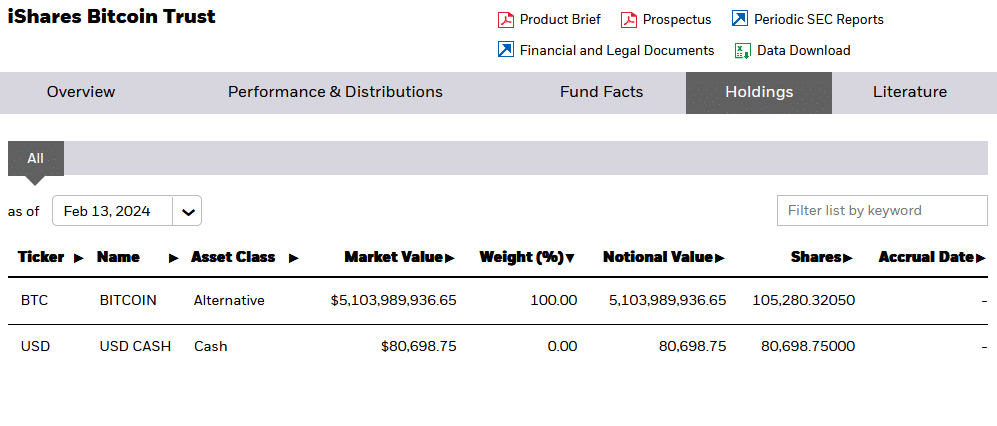
Task: Open Financial and Legal Documents link
Action: pyautogui.click(x=617, y=50)
